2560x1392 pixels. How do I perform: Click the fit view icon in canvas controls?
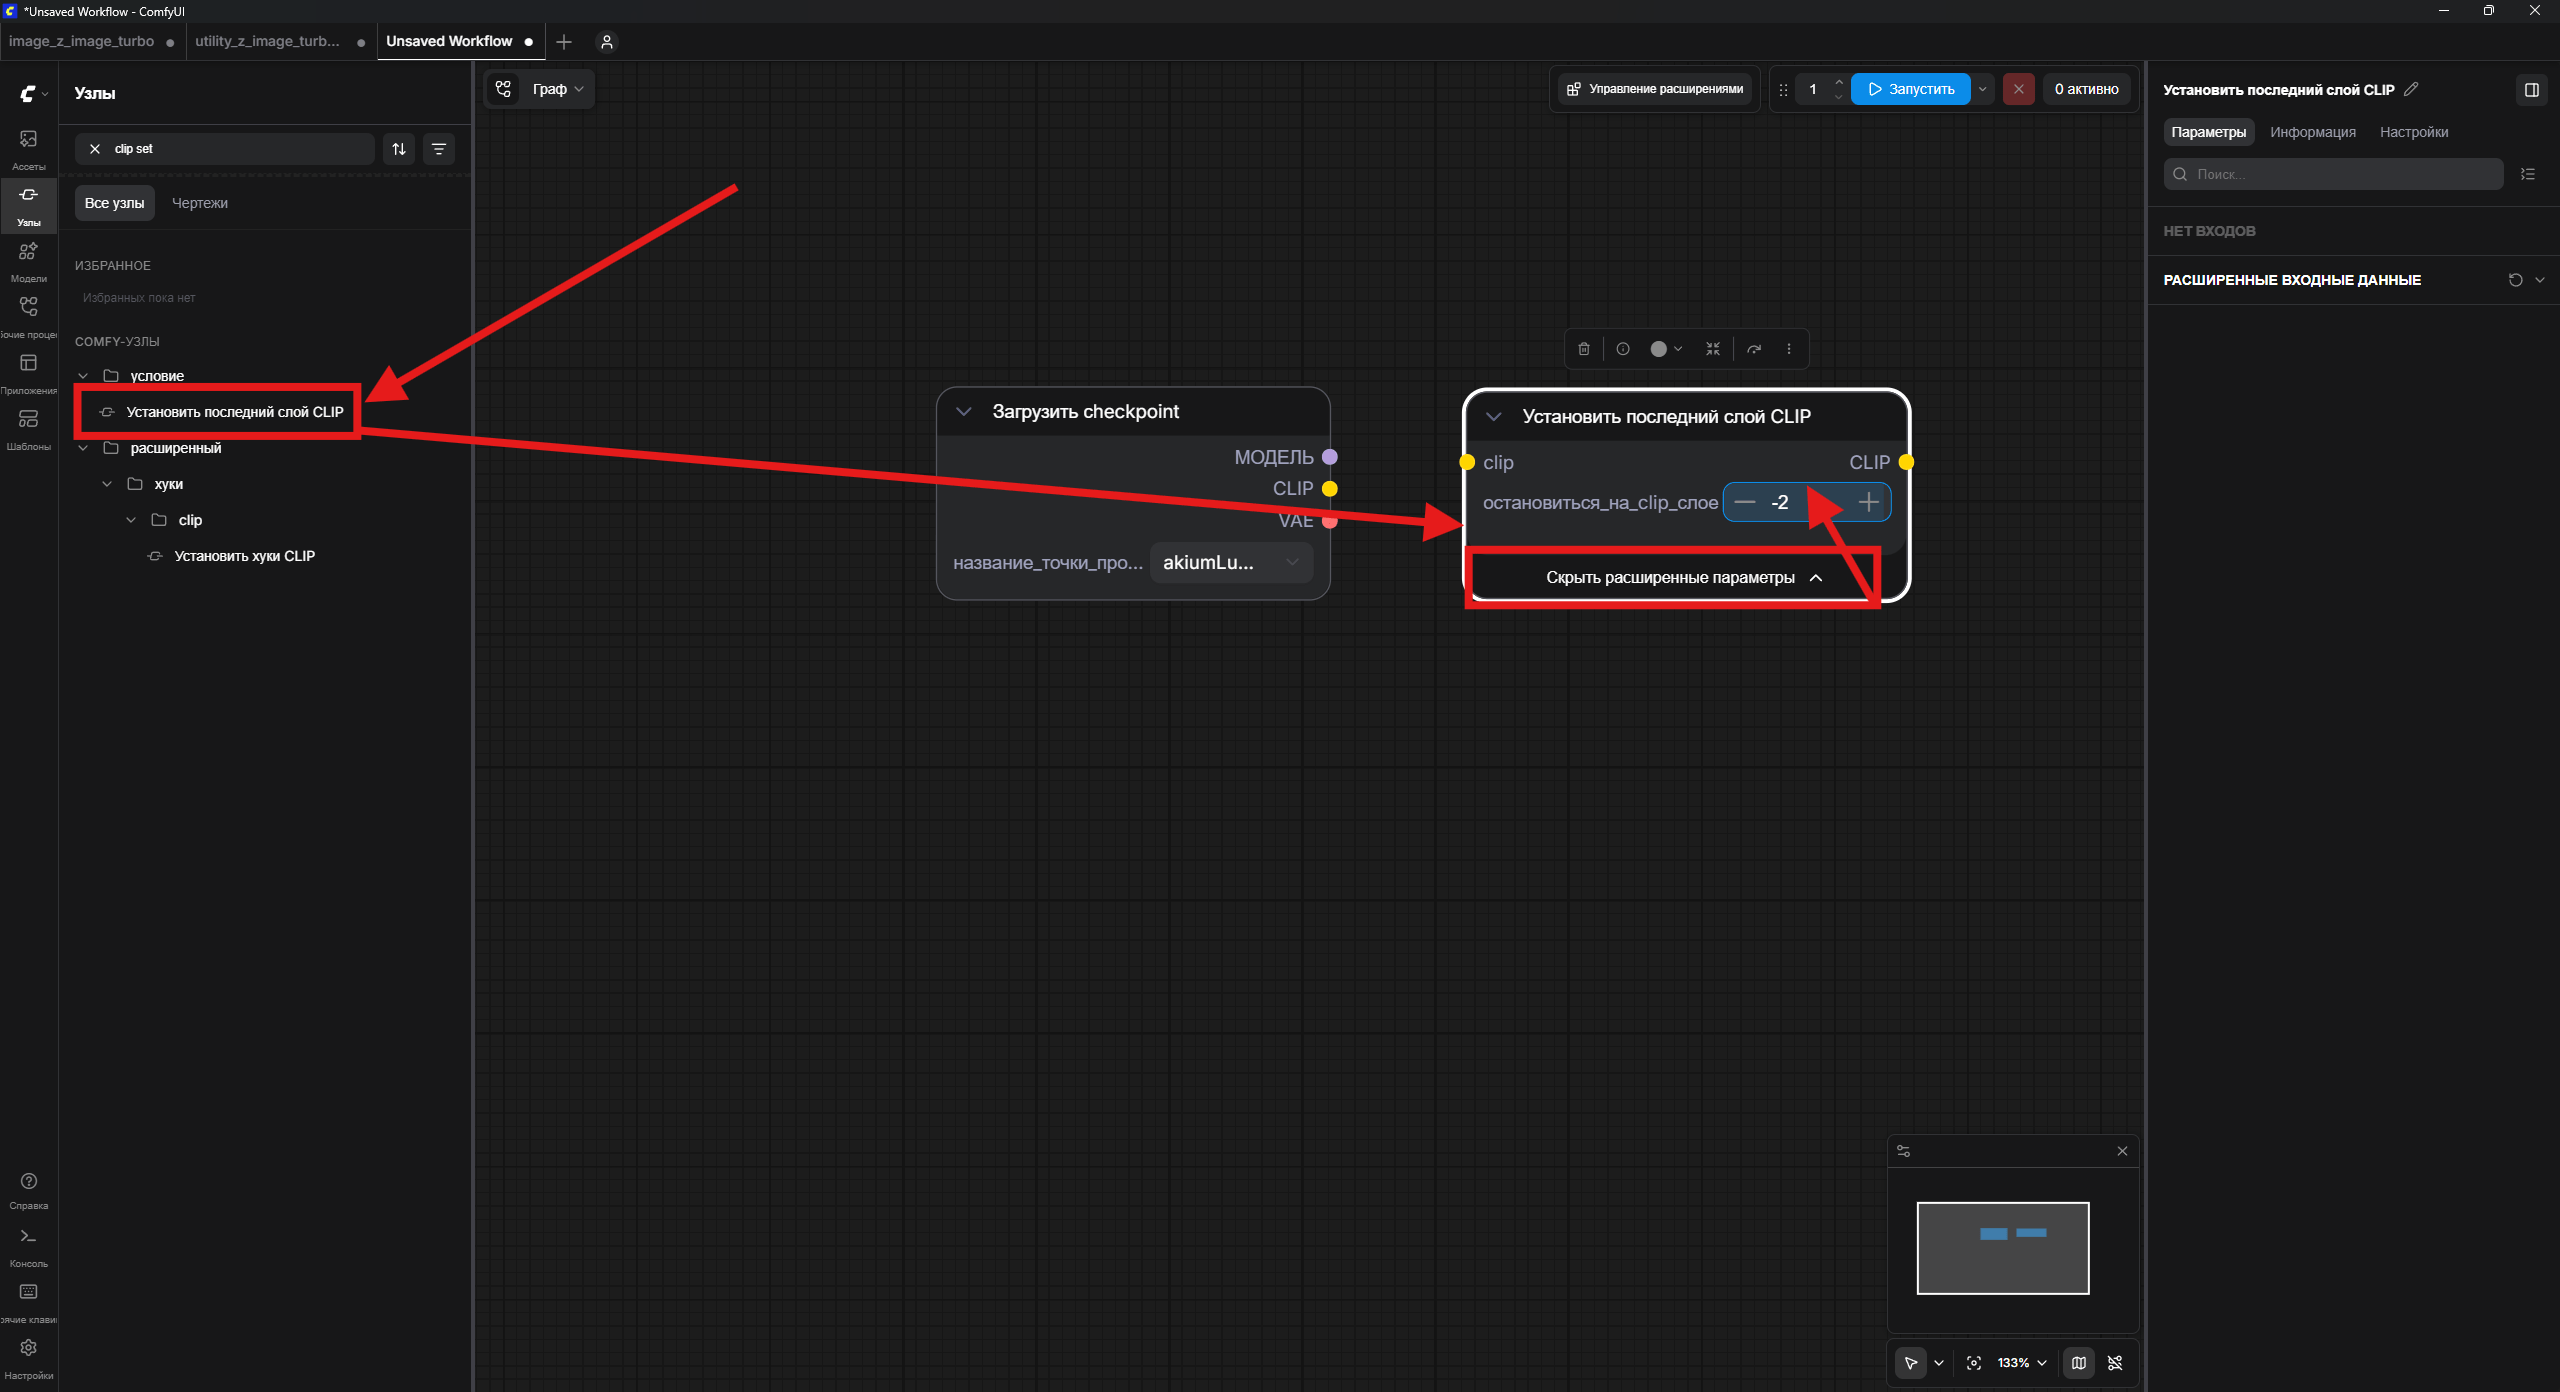coord(1974,1363)
